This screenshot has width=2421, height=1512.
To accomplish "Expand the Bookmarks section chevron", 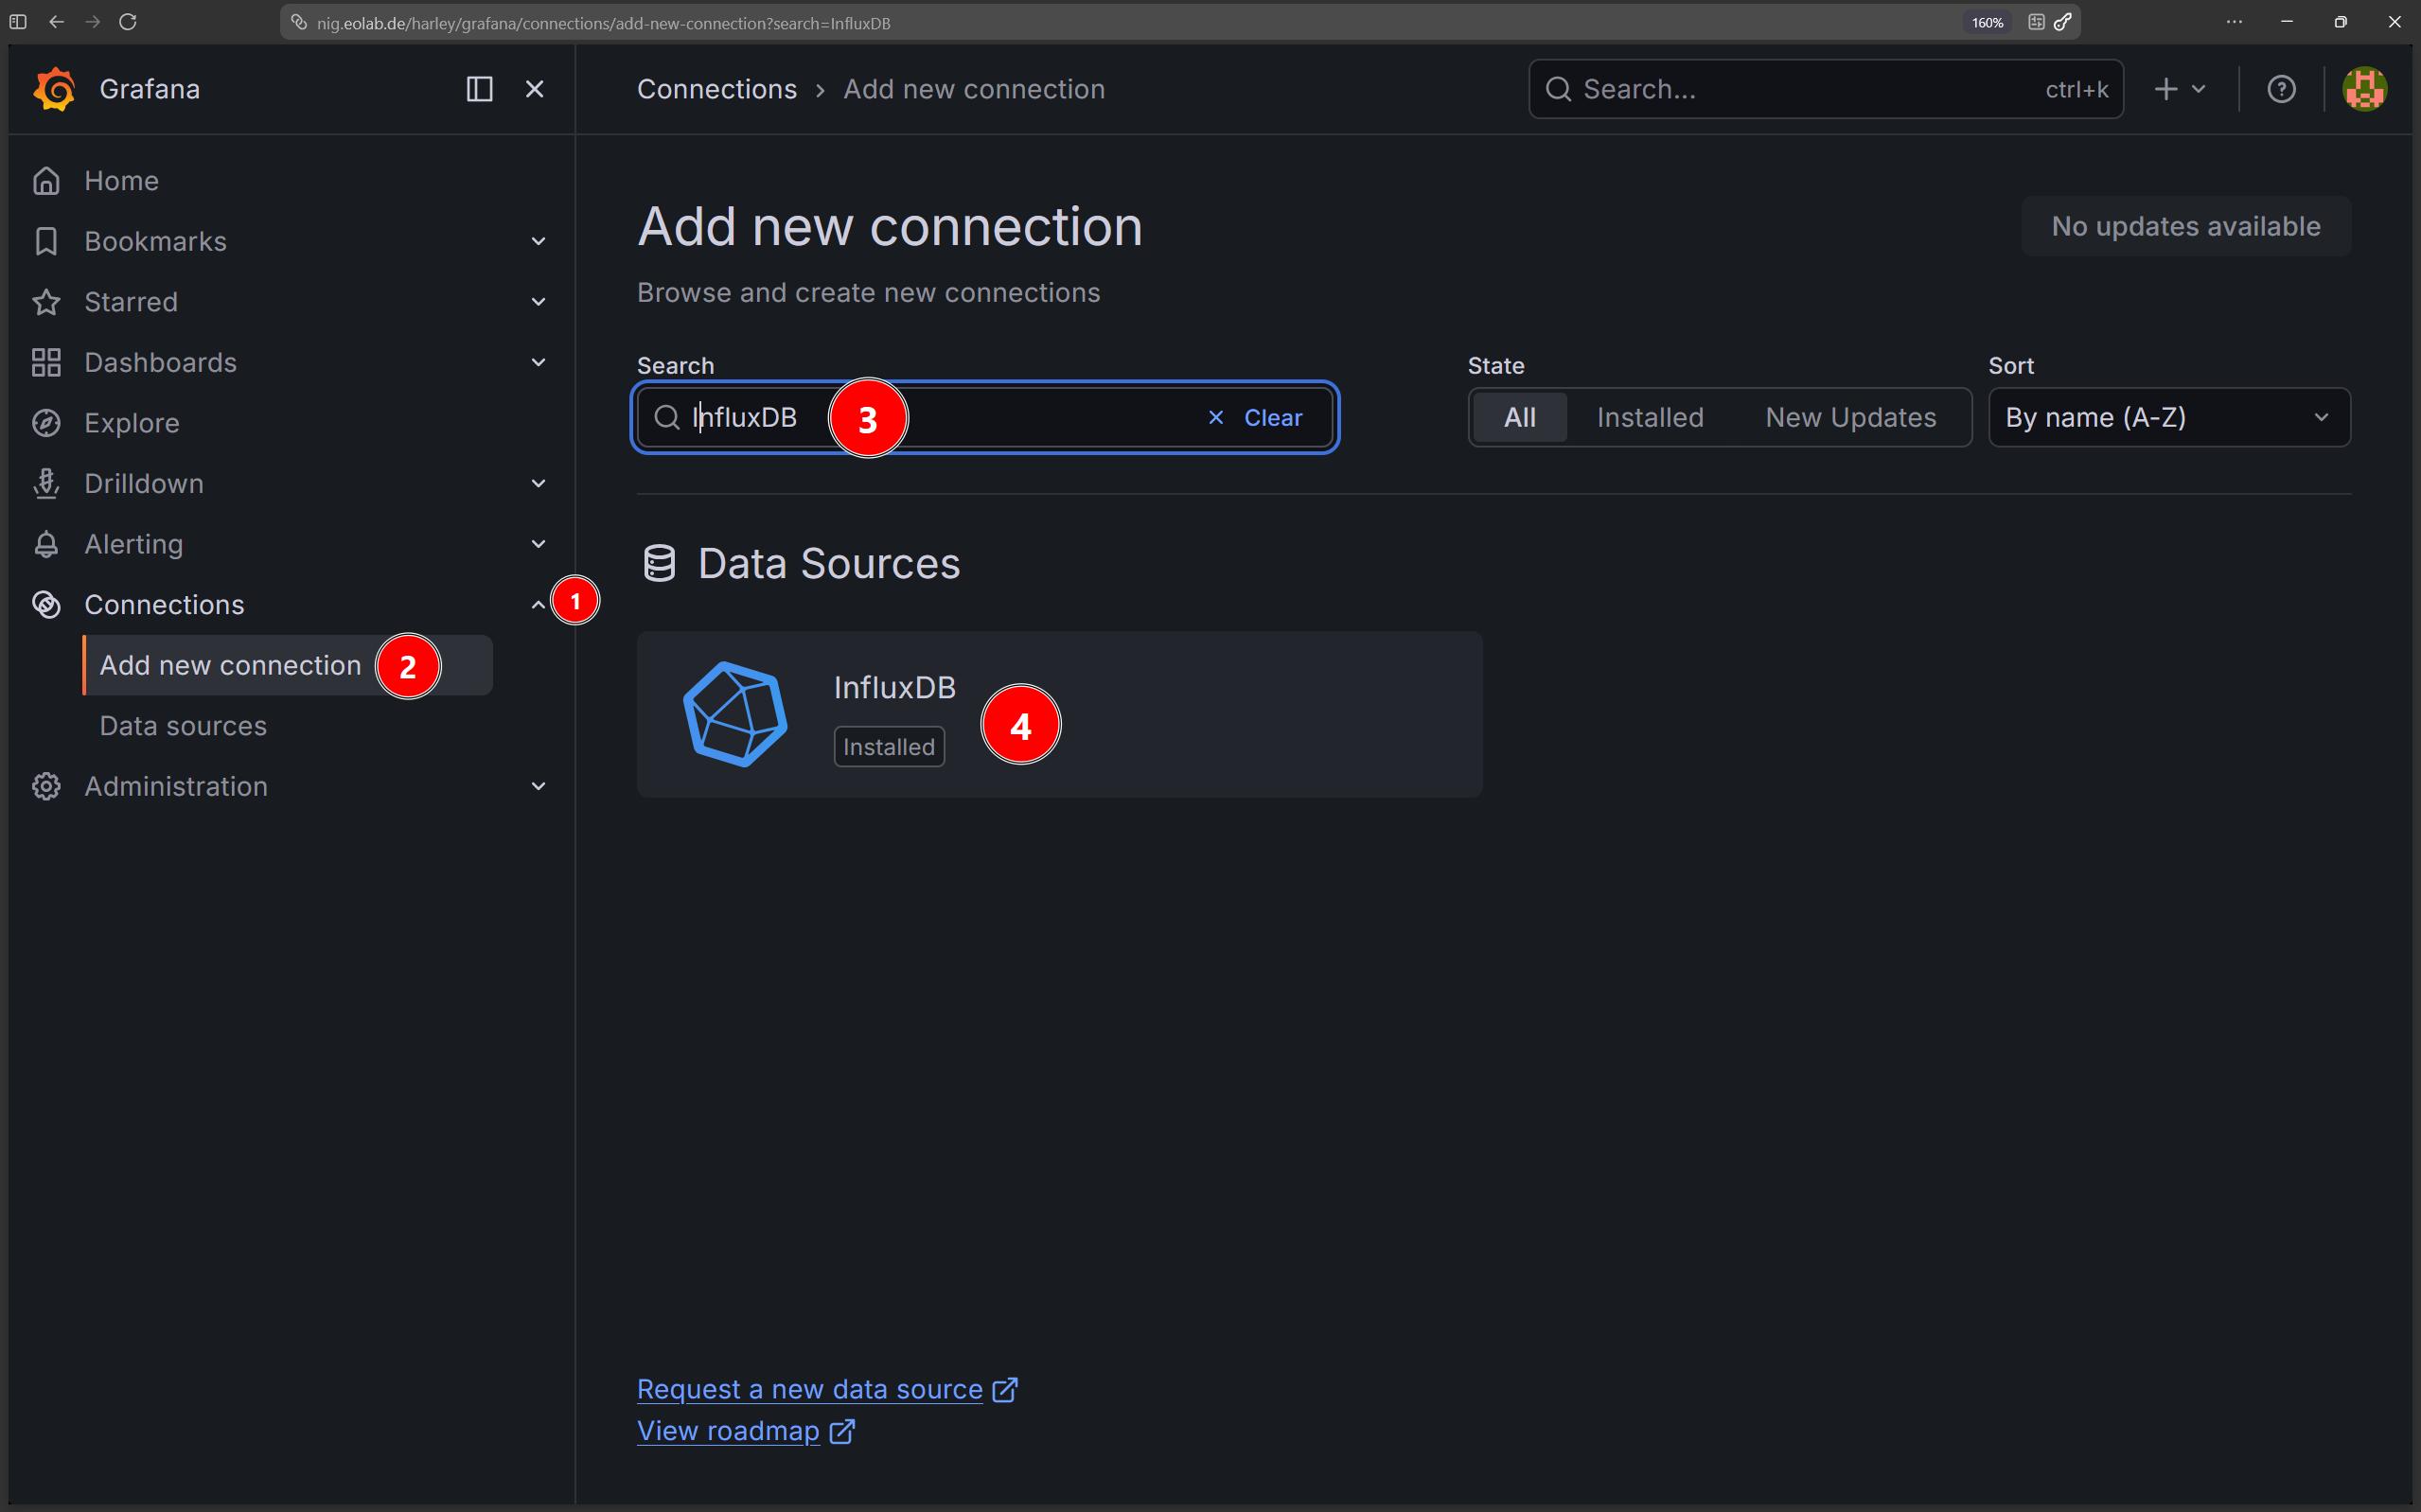I will click(x=538, y=241).
